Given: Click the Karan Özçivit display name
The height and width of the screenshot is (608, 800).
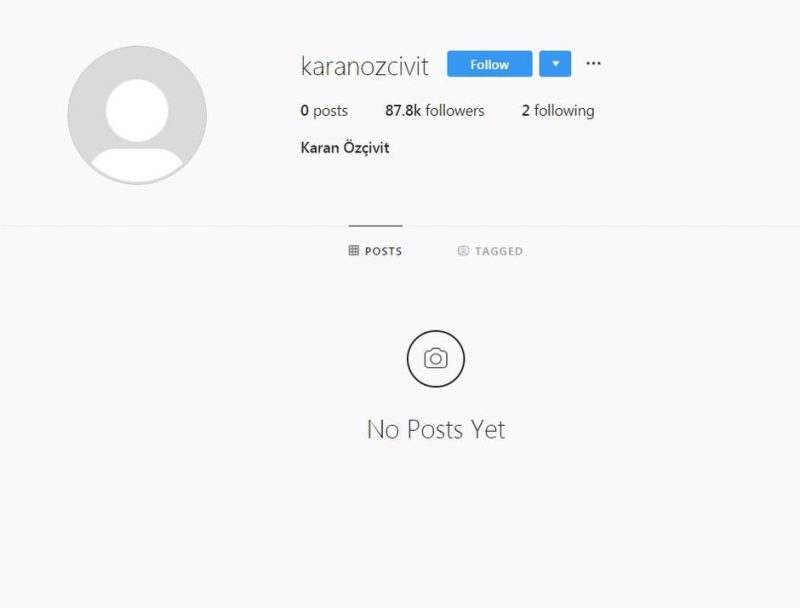Looking at the screenshot, I should (345, 147).
